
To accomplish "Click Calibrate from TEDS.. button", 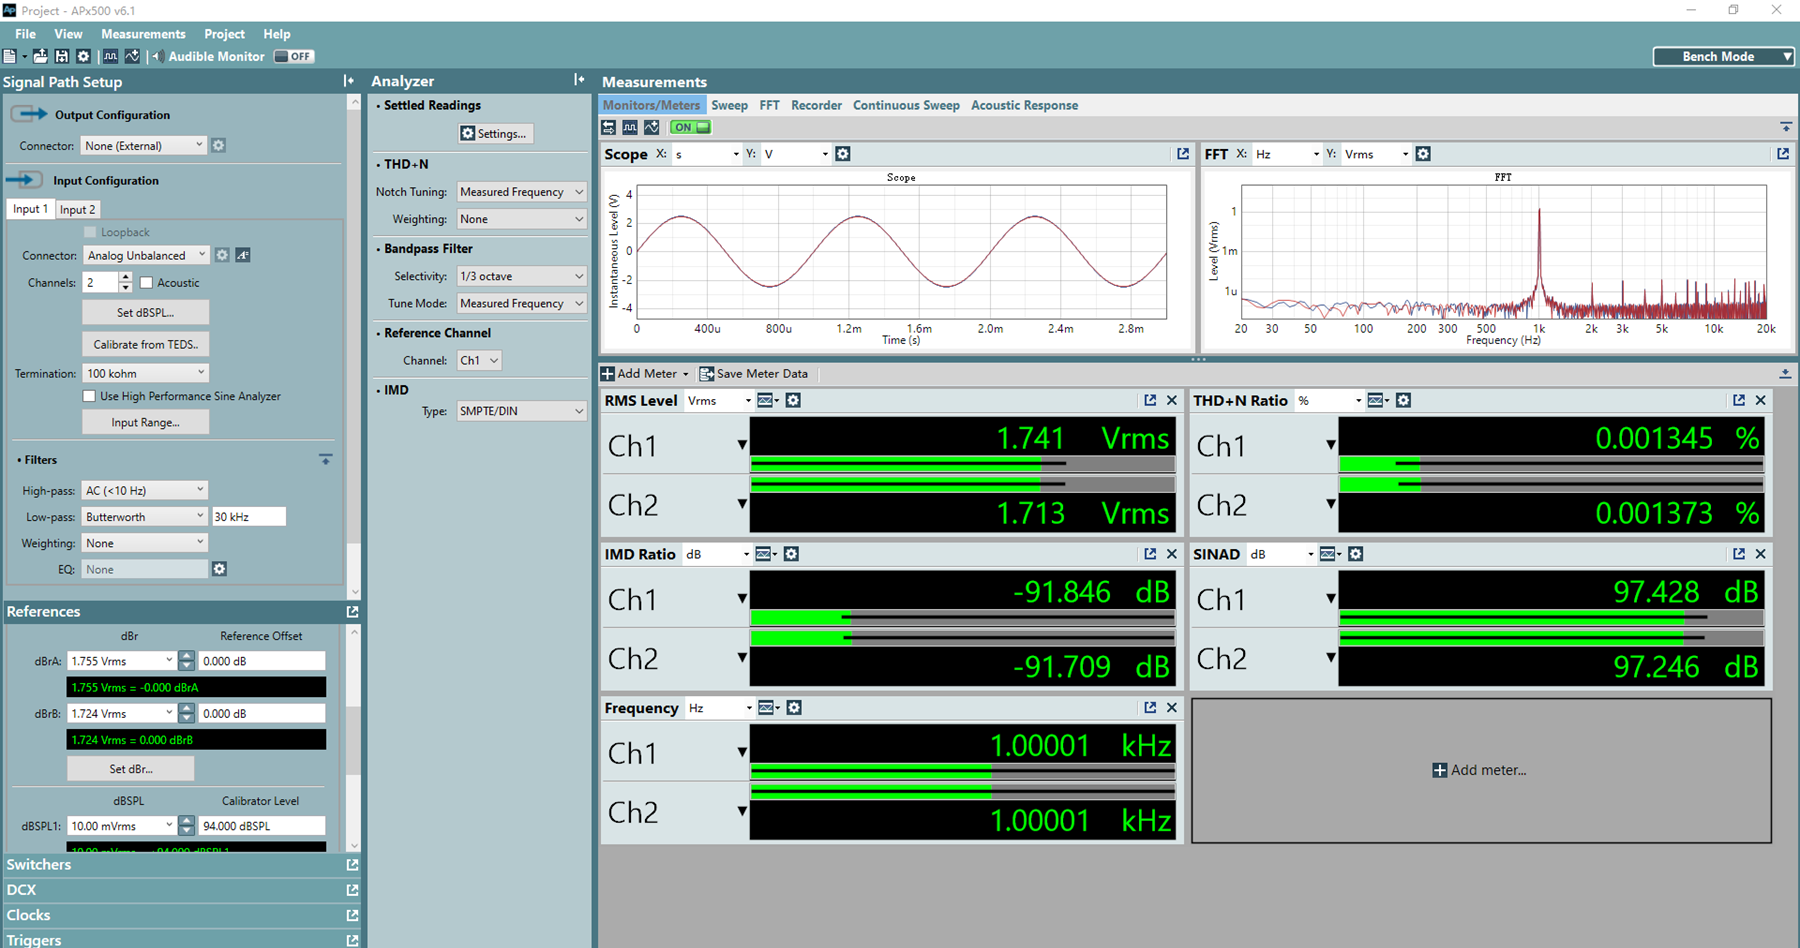I will coord(145,344).
